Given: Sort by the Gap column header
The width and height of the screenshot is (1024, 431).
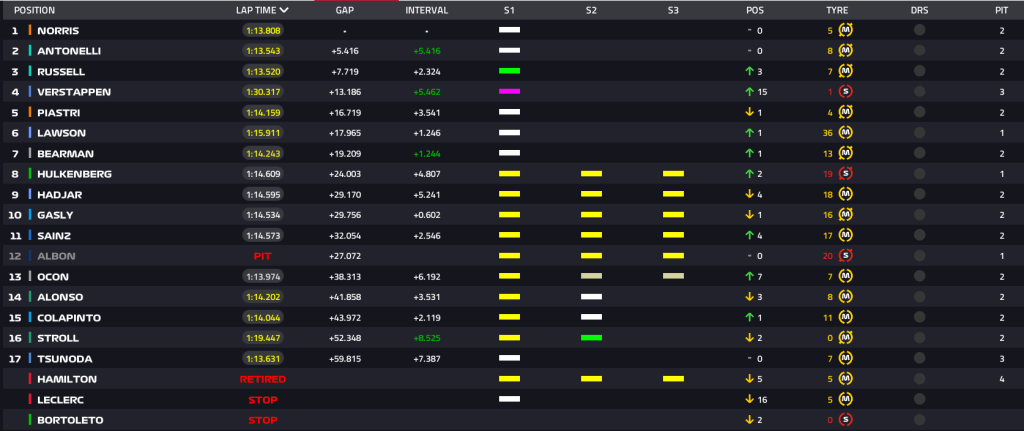Looking at the screenshot, I should pos(345,10).
